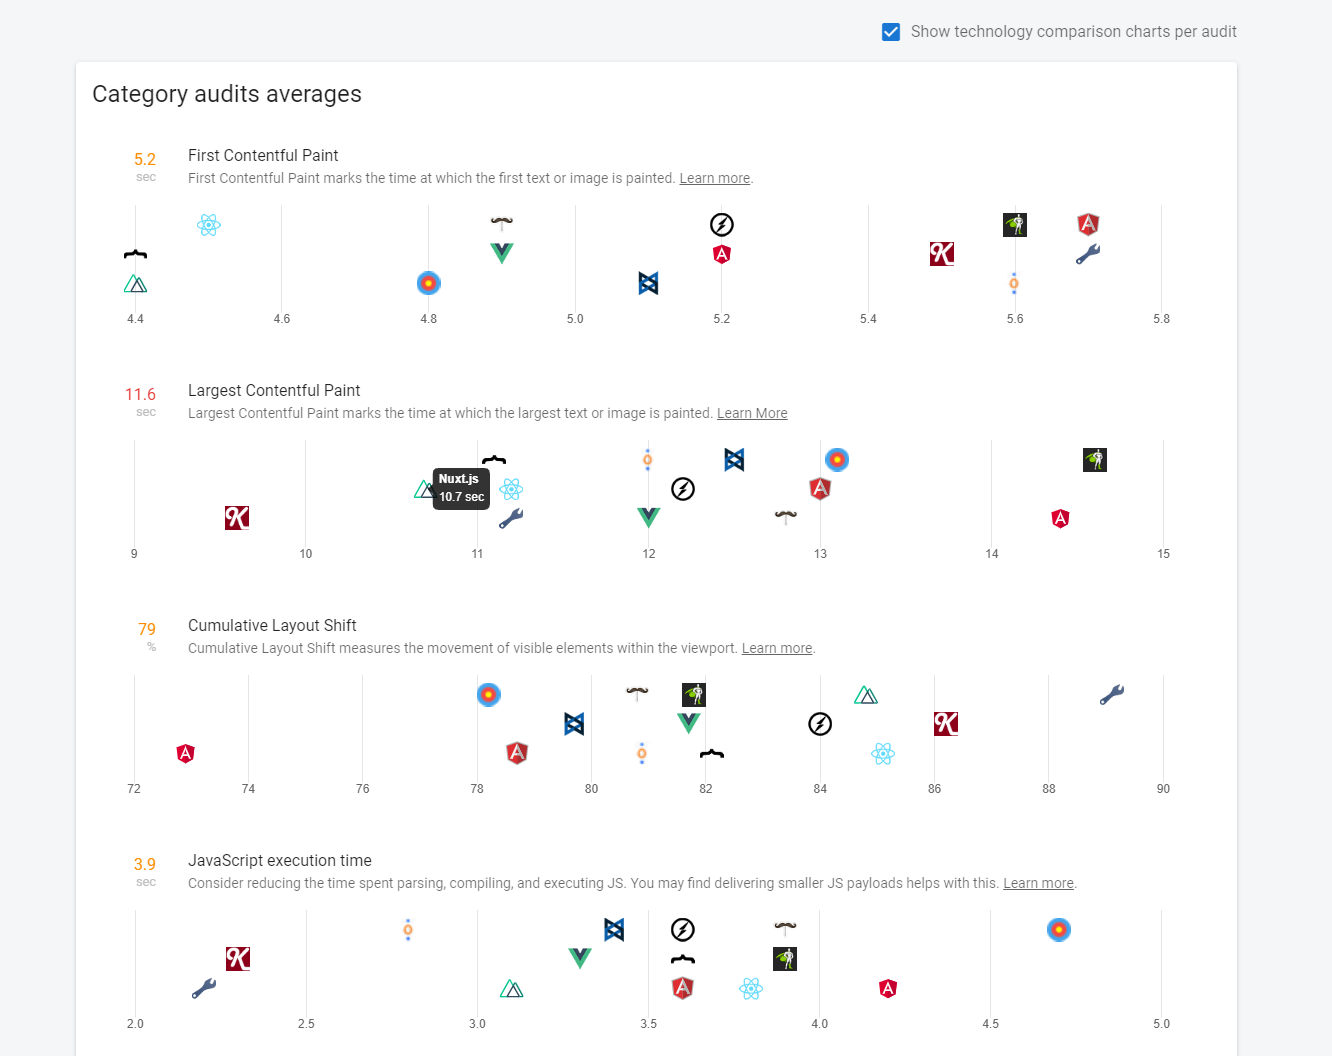Screen dimensions: 1332x1056
Task: Select the AMP lightning-bolt icon on Cumulative Layout Shift chart
Action: pos(820,723)
